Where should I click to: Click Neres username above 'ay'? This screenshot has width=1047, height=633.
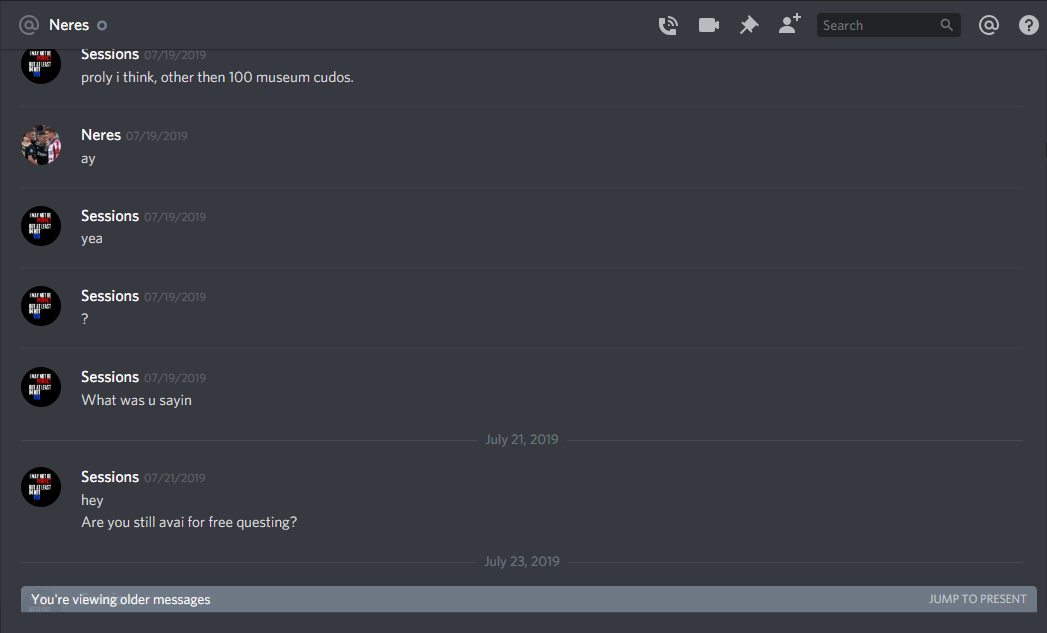click(x=101, y=135)
